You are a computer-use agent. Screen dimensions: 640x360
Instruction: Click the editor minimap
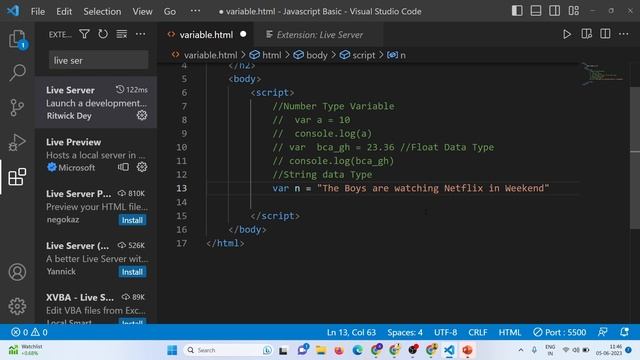pos(602,74)
